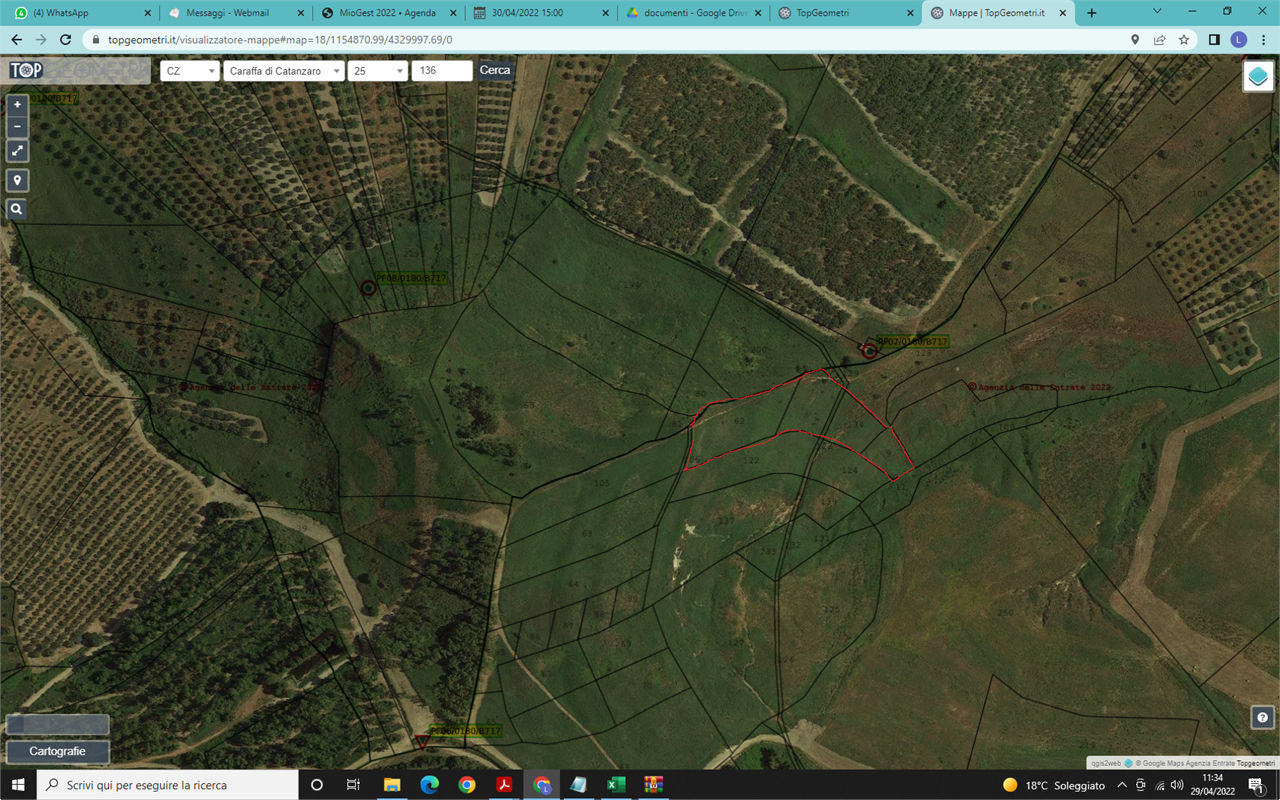Viewport: 1280px width, 800px height.
Task: Reload the page in browser
Action: click(66, 40)
